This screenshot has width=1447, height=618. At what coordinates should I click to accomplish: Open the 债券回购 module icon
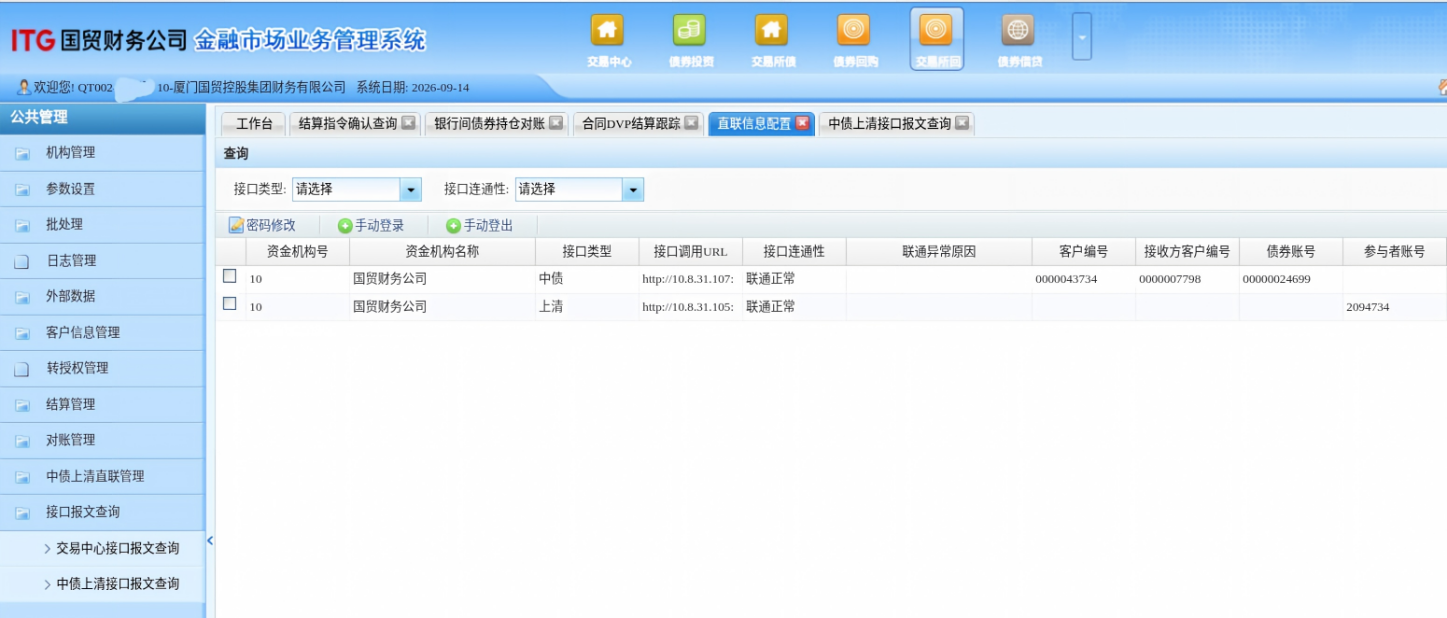(854, 30)
